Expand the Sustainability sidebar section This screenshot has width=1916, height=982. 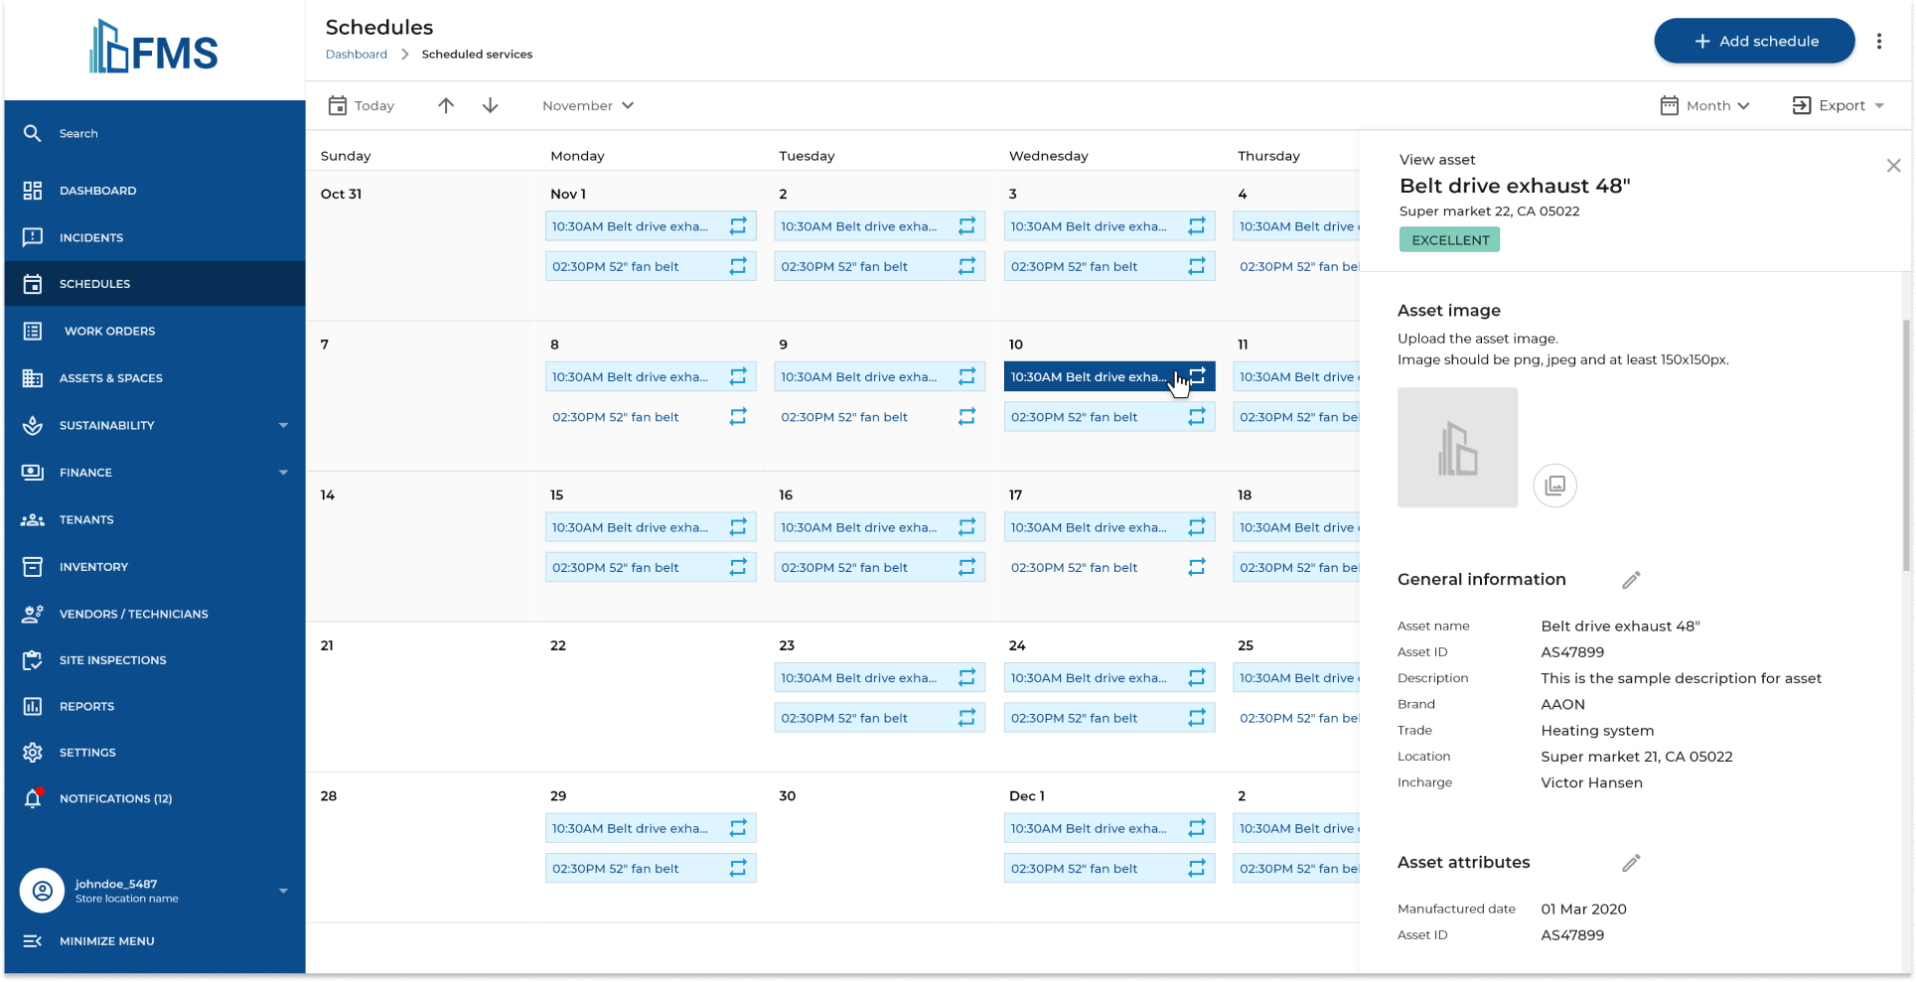[283, 425]
